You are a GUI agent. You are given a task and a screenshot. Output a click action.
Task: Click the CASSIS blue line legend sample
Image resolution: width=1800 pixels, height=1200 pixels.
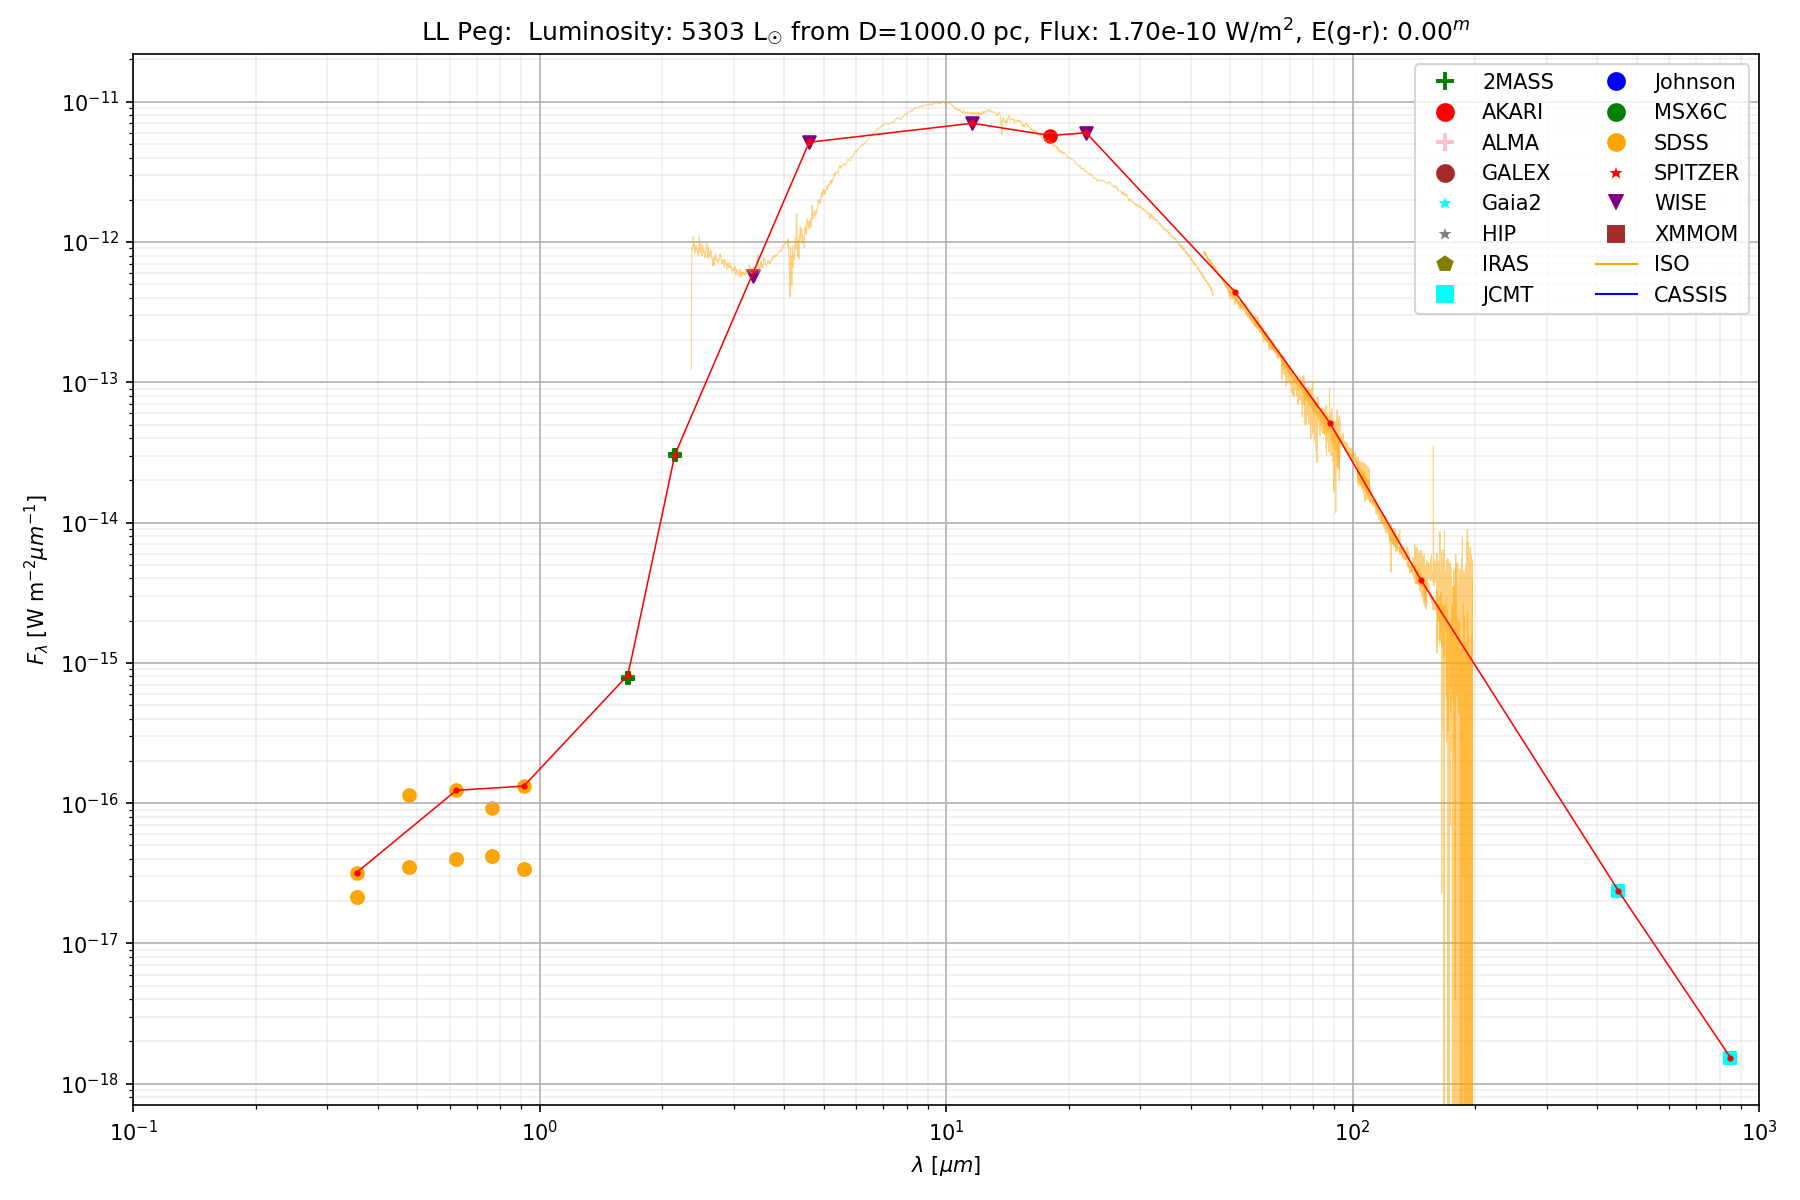coord(1616,294)
